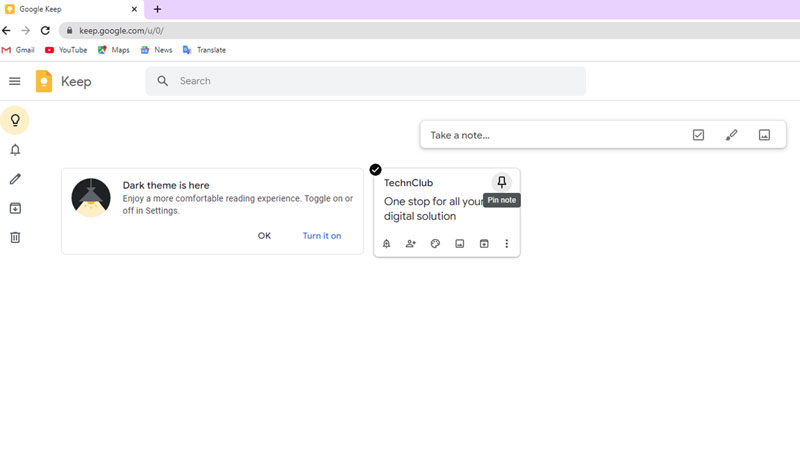Screen dimensions: 800x450
Task: Click the Search input field
Action: coord(366,81)
